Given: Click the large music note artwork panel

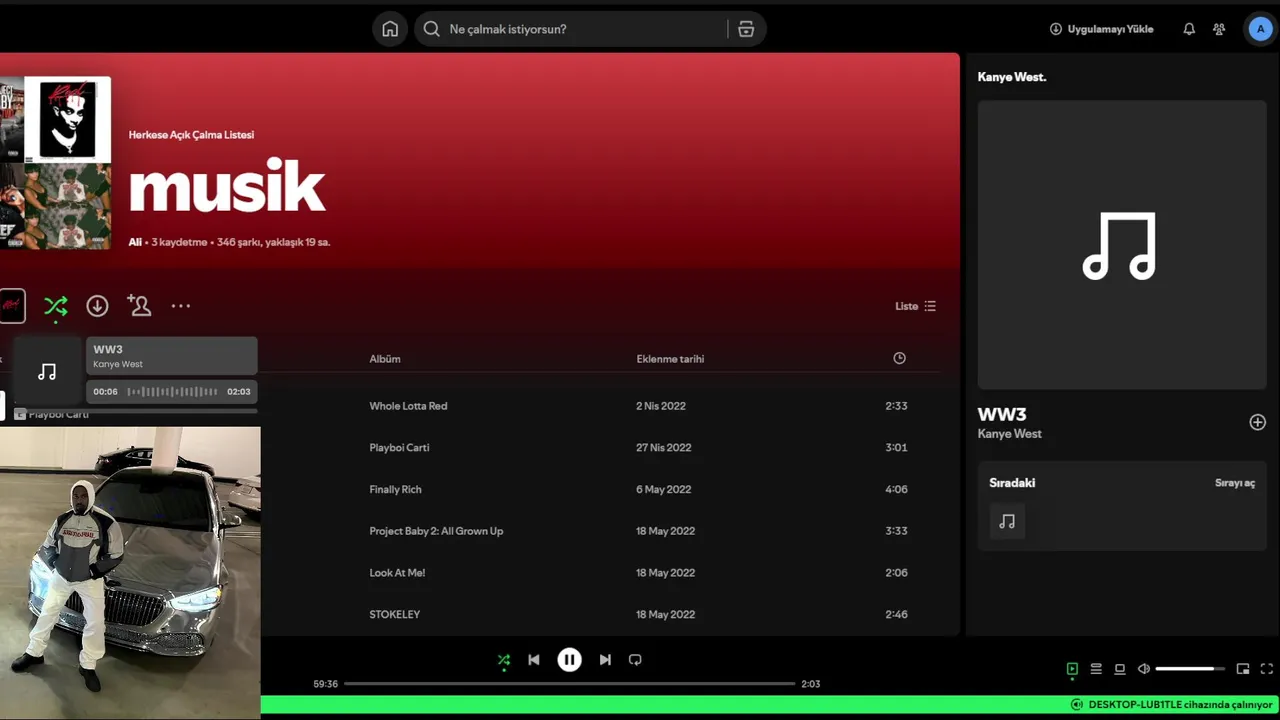Looking at the screenshot, I should (1122, 245).
